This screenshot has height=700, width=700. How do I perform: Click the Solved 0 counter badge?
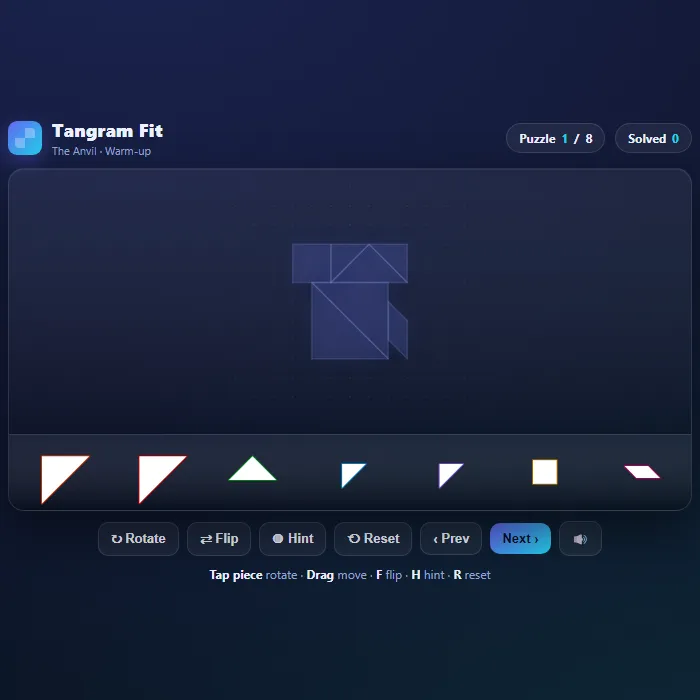point(653,138)
